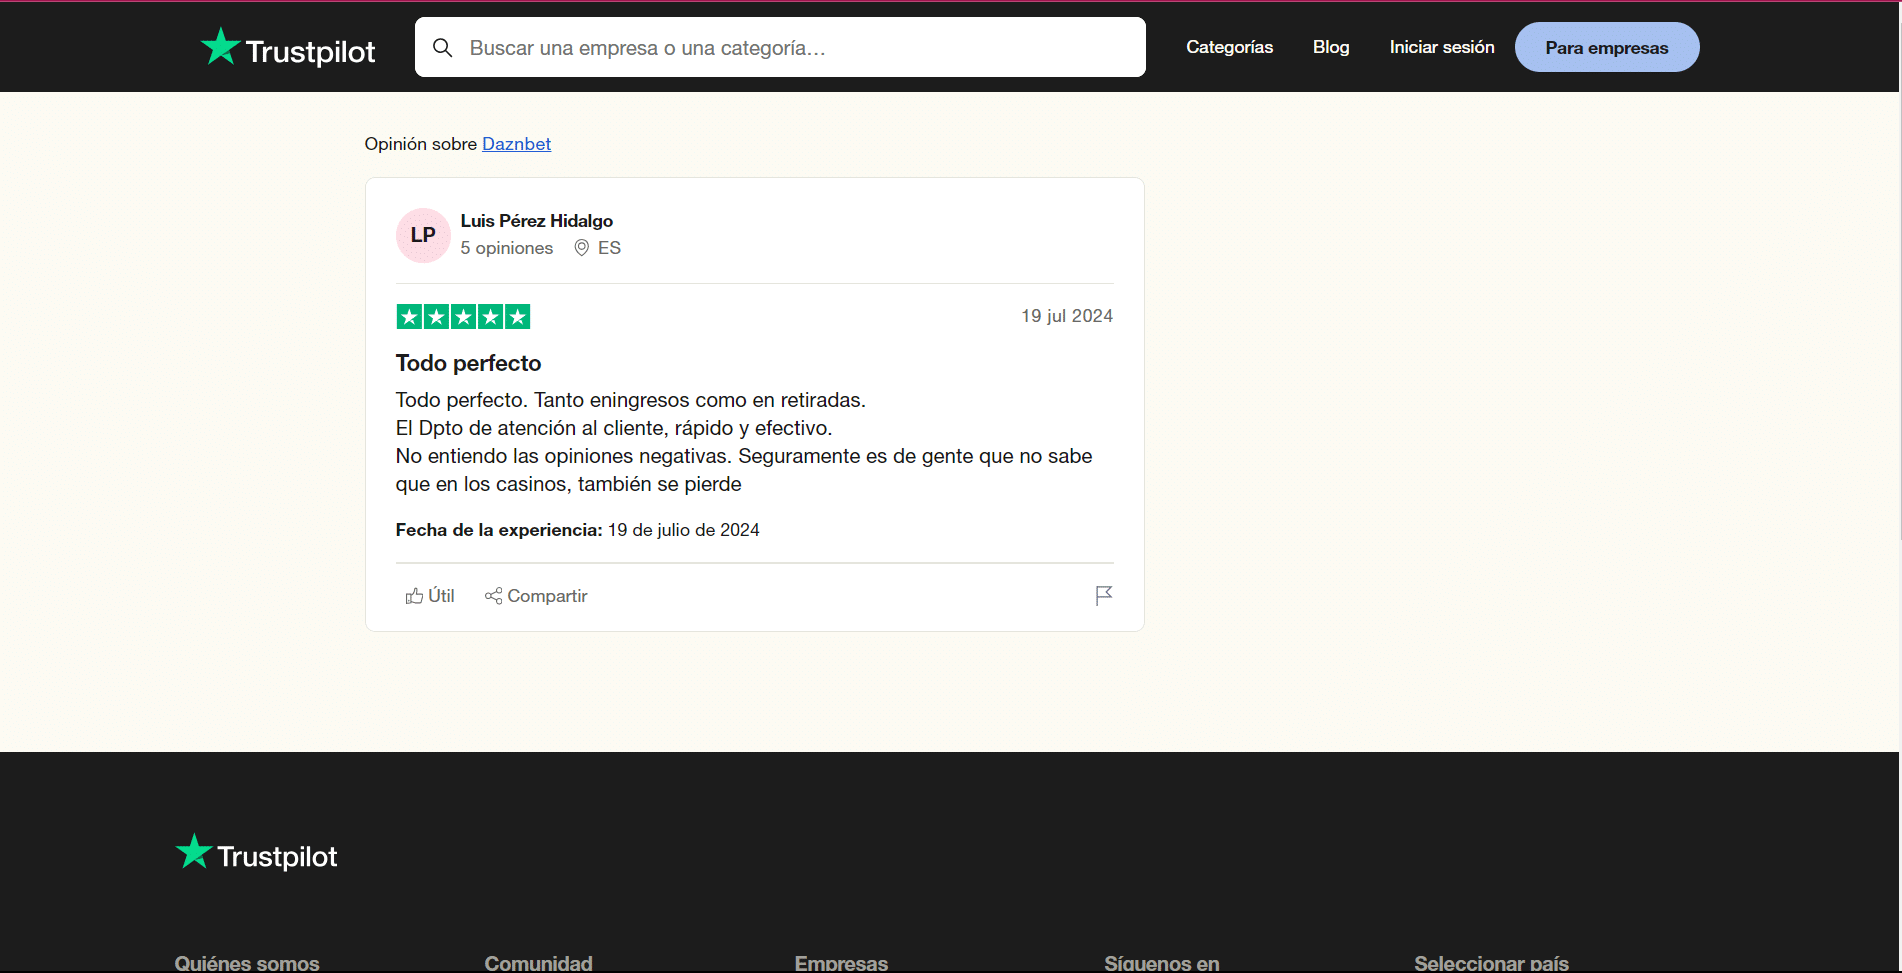
Task: Open the Compartir share options
Action: tap(535, 595)
